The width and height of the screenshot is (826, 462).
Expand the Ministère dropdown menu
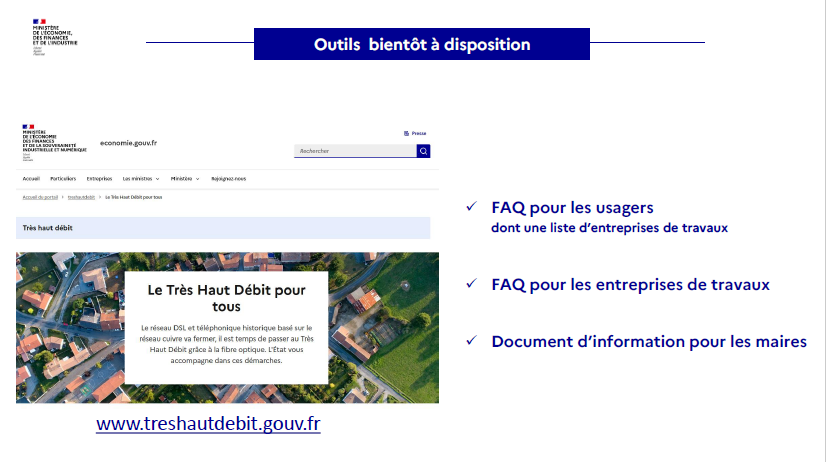point(185,178)
